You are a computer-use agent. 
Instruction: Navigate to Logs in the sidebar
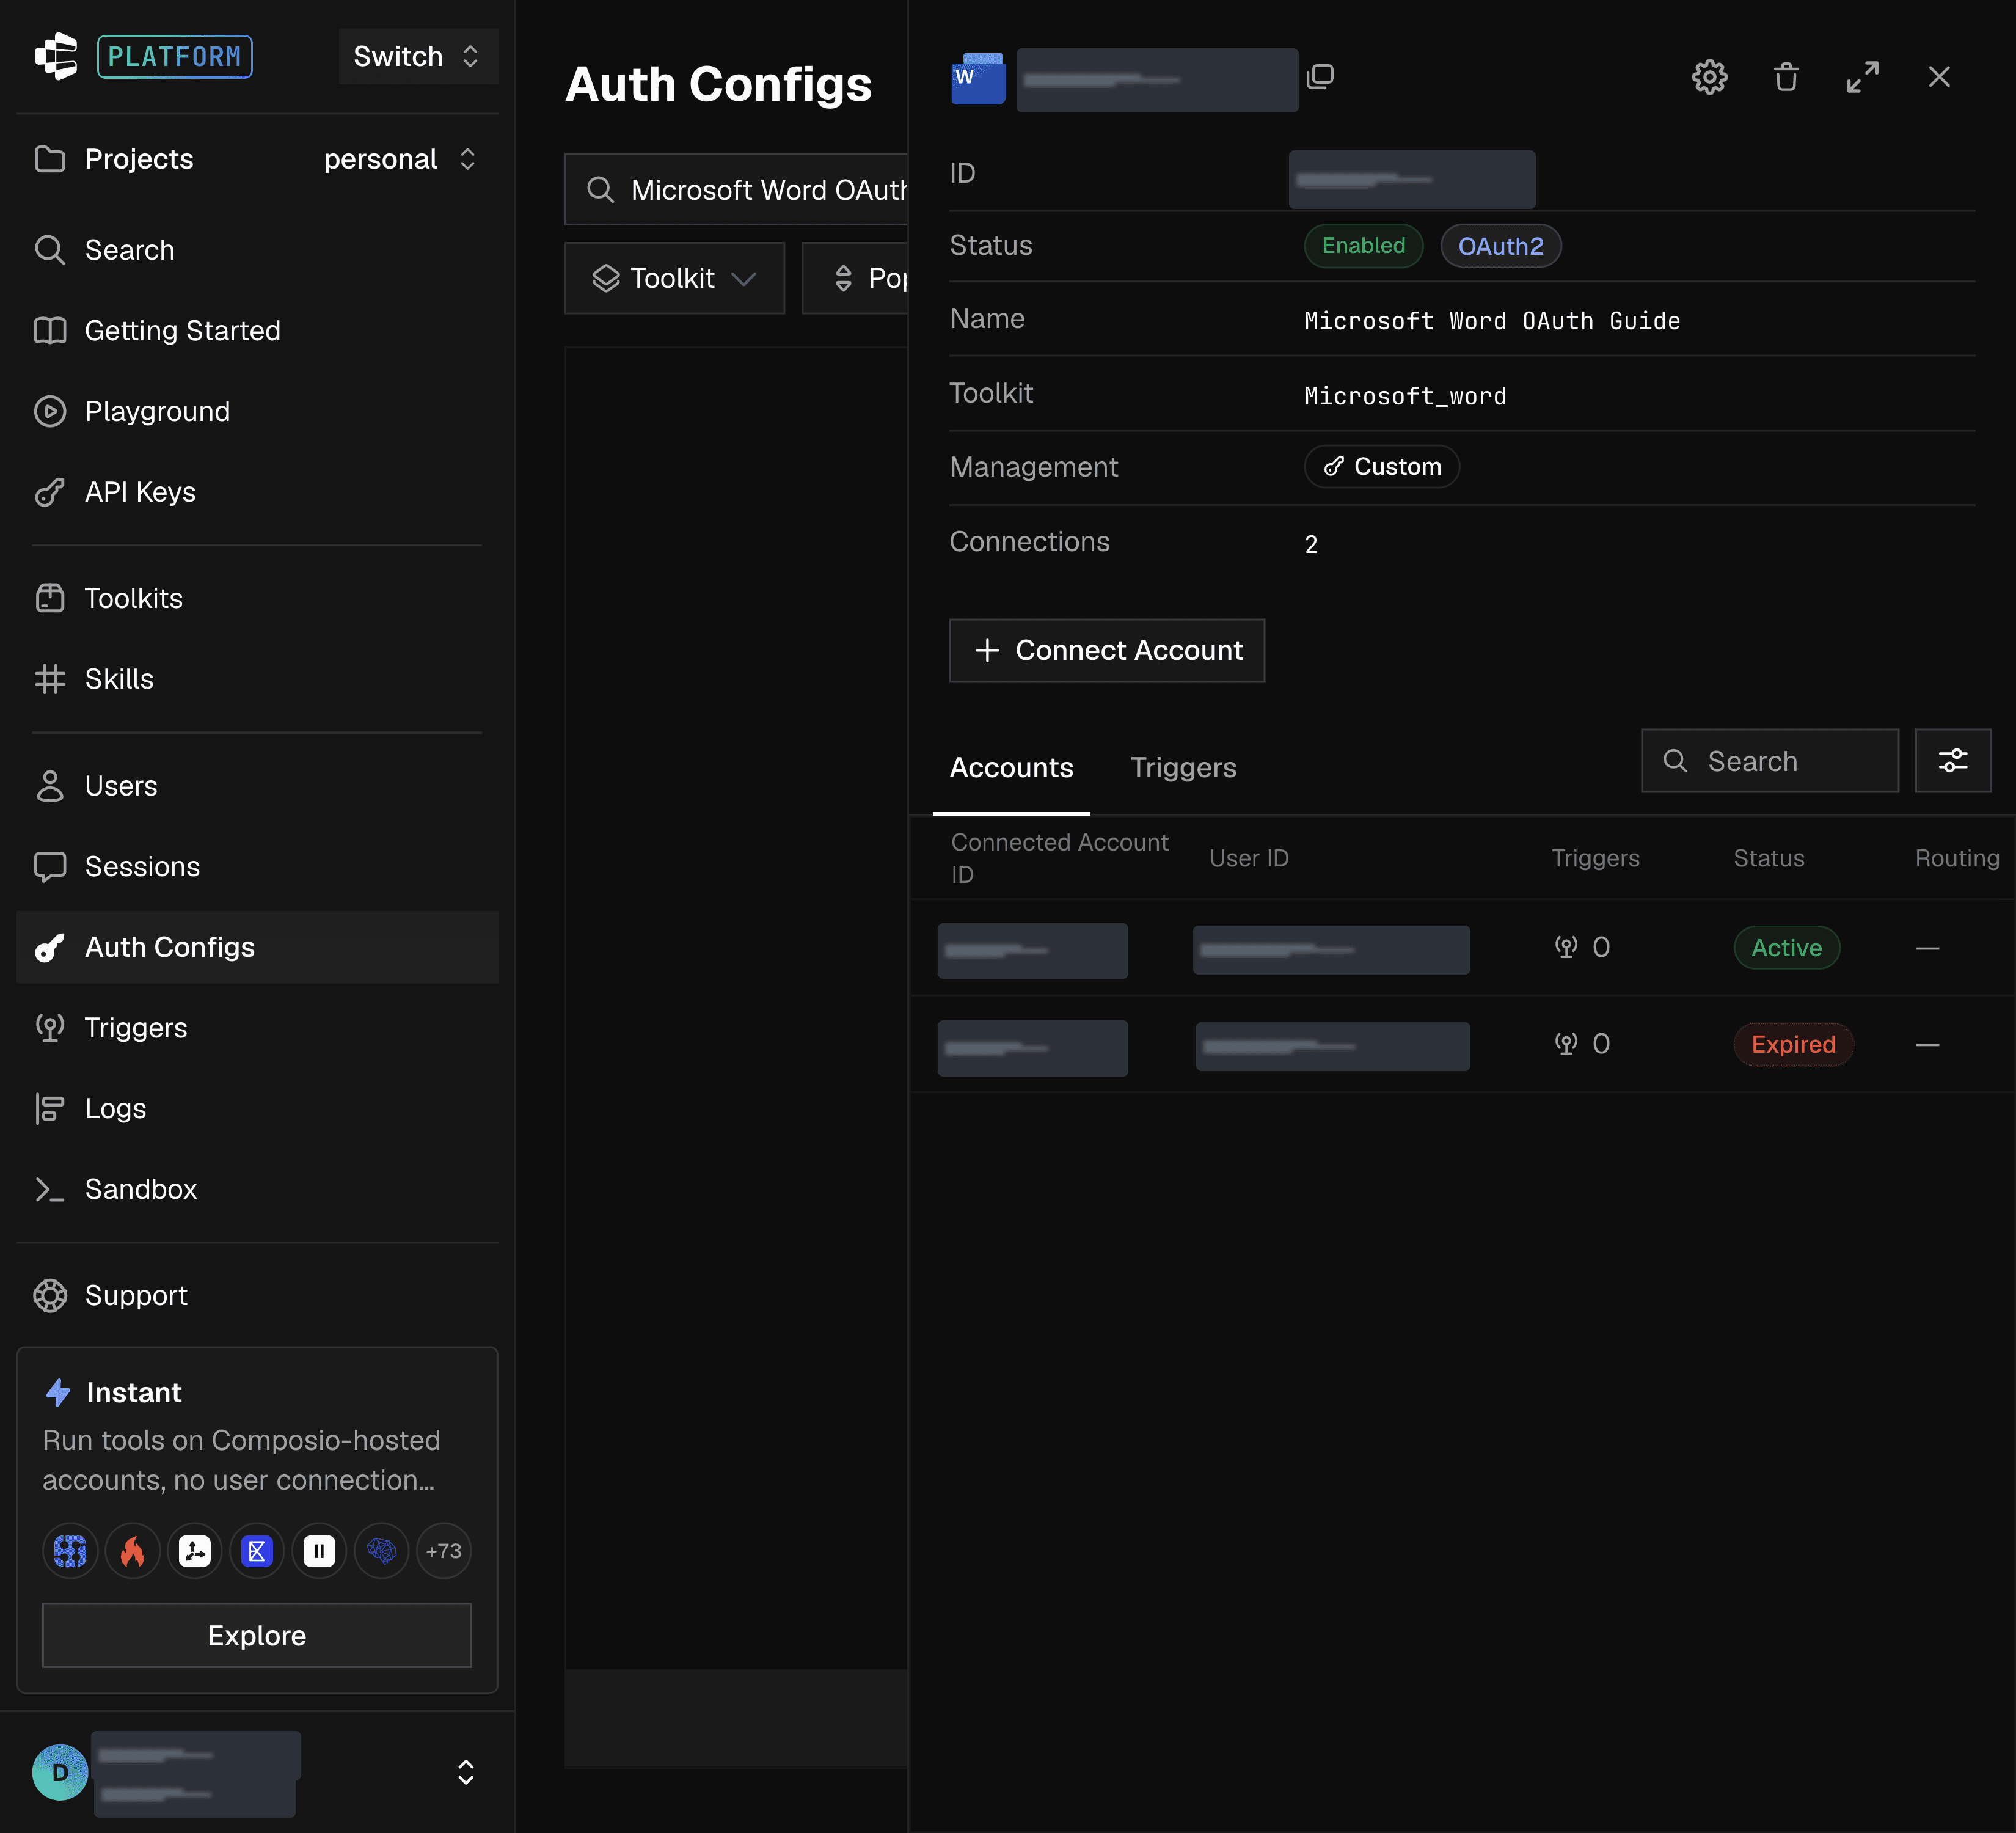click(x=257, y=1108)
